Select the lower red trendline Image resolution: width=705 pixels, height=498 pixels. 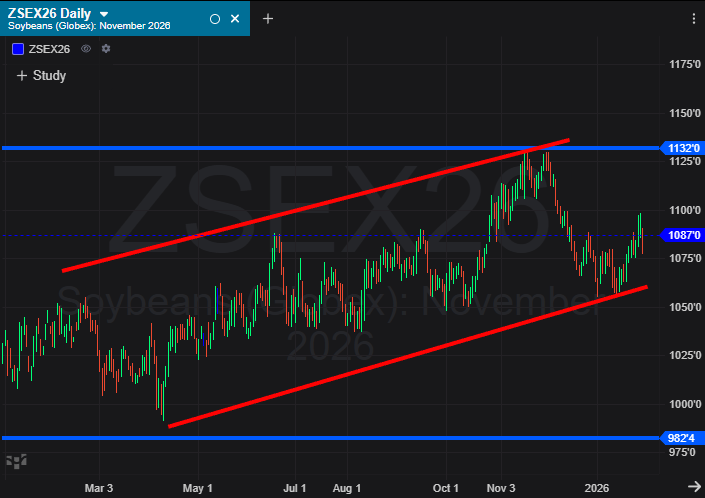pos(407,356)
